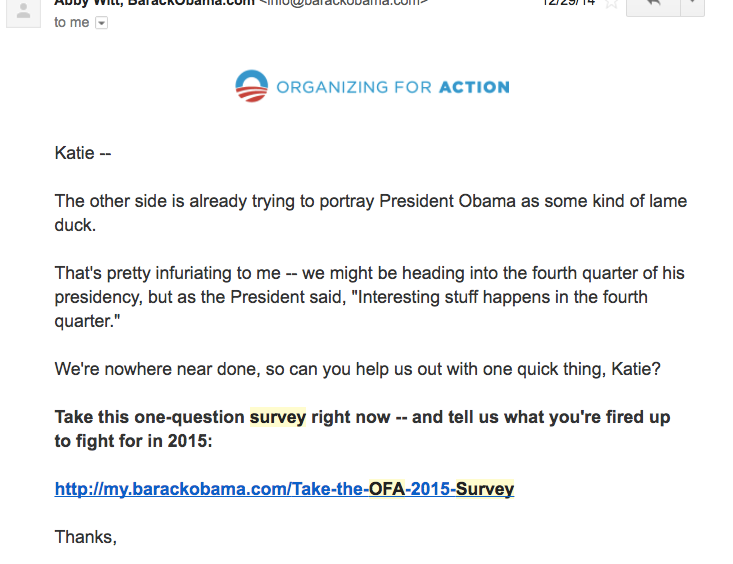Open the Take-the-OFA-2015-Survey link
This screenshot has width=733, height=564.
[284, 489]
